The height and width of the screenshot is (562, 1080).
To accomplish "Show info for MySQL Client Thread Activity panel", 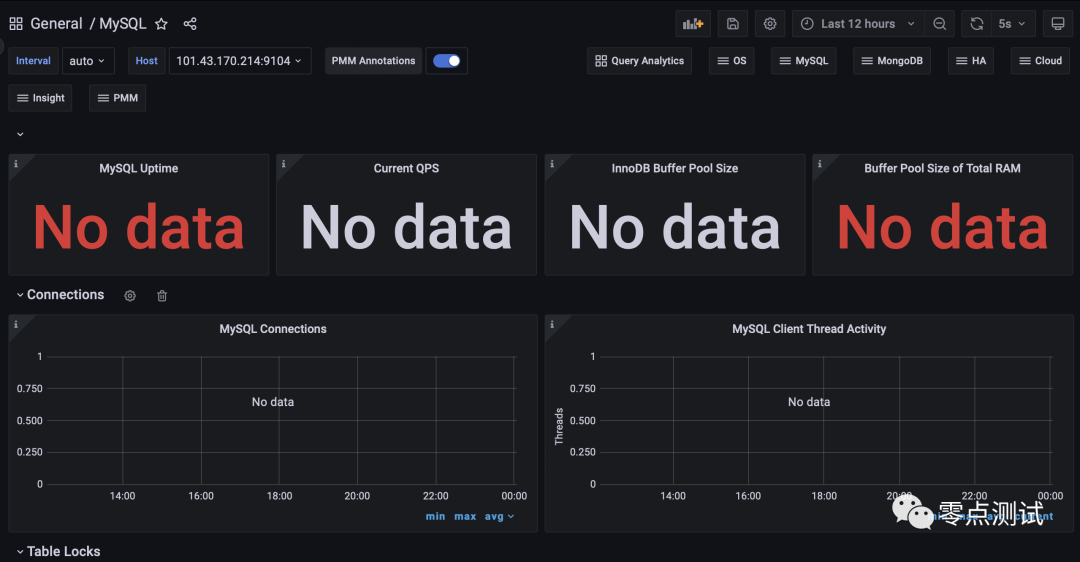I will click(x=552, y=324).
